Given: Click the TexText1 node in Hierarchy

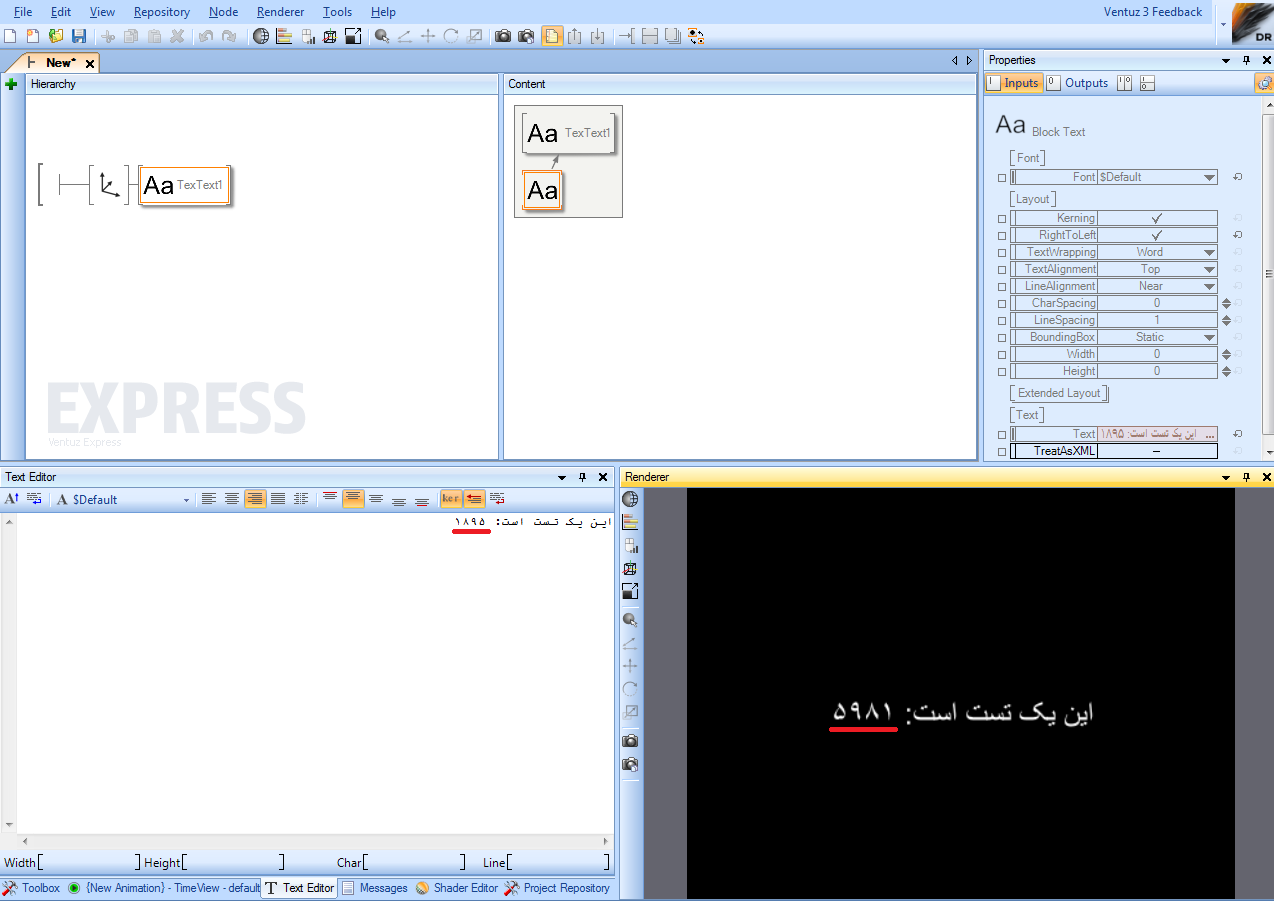Looking at the screenshot, I should tap(185, 185).
